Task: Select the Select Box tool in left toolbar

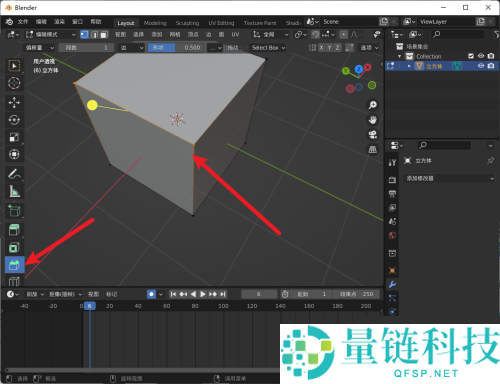Action: tap(14, 66)
